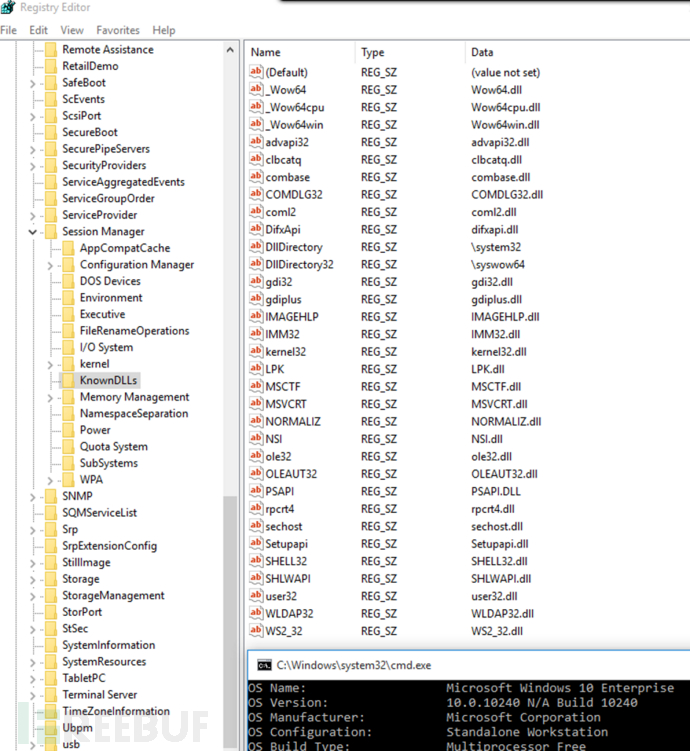Image resolution: width=690 pixels, height=751 pixels.
Task: Select the FileRenameOperations key
Action: click(x=135, y=331)
